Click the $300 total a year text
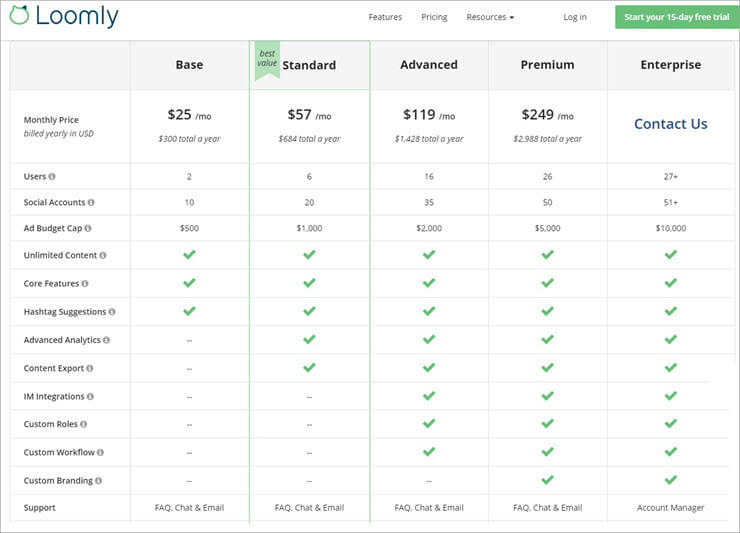The image size is (740, 533). pyautogui.click(x=189, y=139)
